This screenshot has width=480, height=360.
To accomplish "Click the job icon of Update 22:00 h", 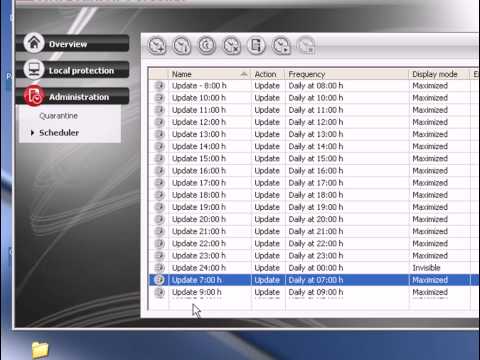I will tap(160, 244).
